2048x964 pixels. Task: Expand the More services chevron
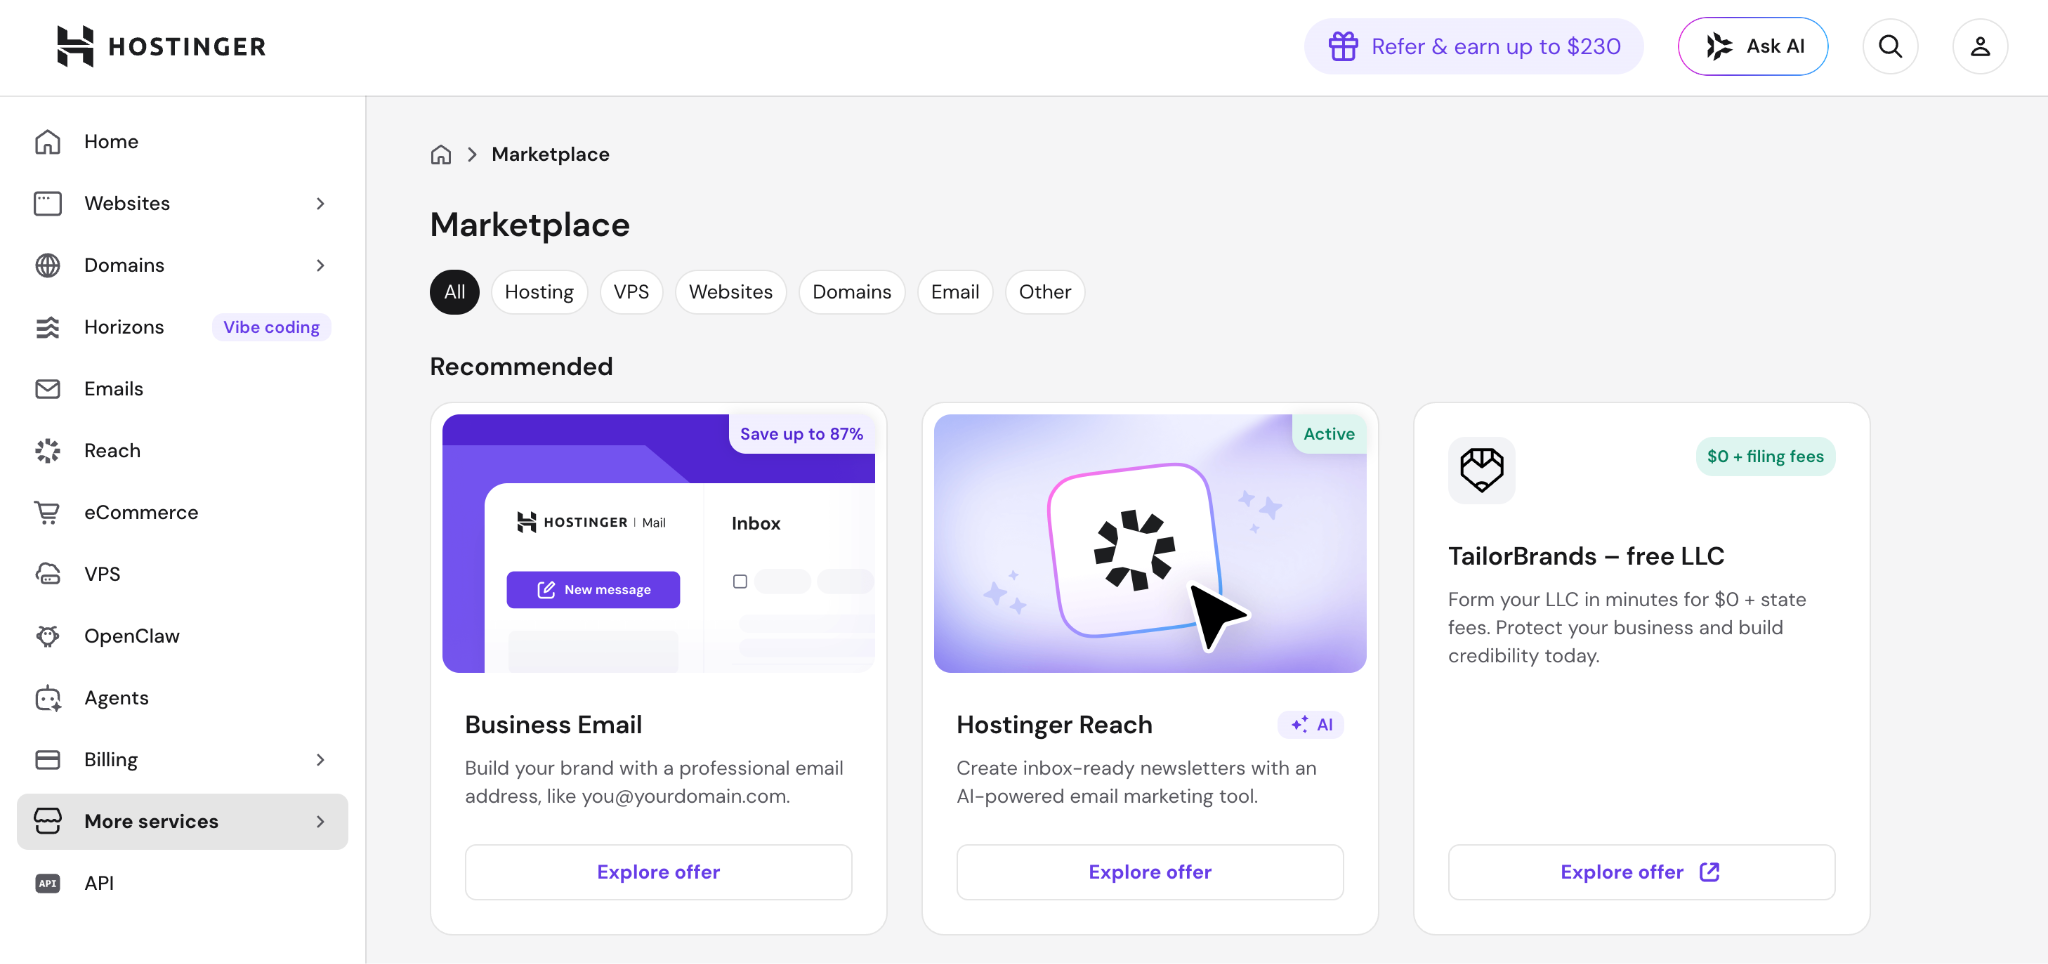(x=320, y=822)
